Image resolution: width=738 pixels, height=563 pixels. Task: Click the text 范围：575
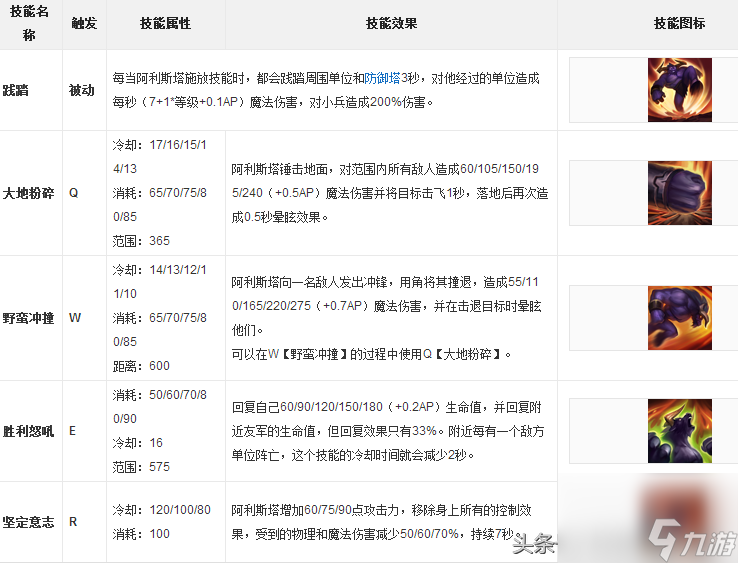pos(141,467)
